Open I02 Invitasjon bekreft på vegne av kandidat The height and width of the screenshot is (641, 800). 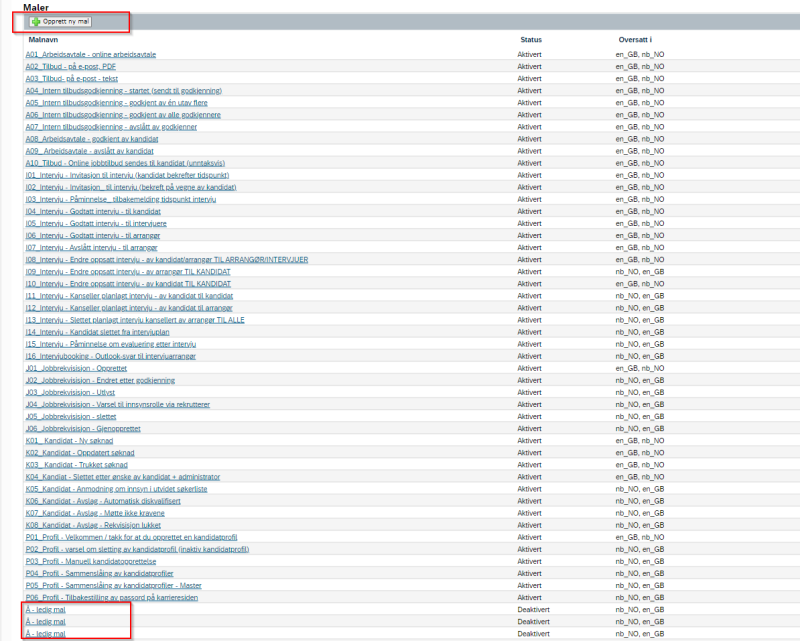coord(131,187)
